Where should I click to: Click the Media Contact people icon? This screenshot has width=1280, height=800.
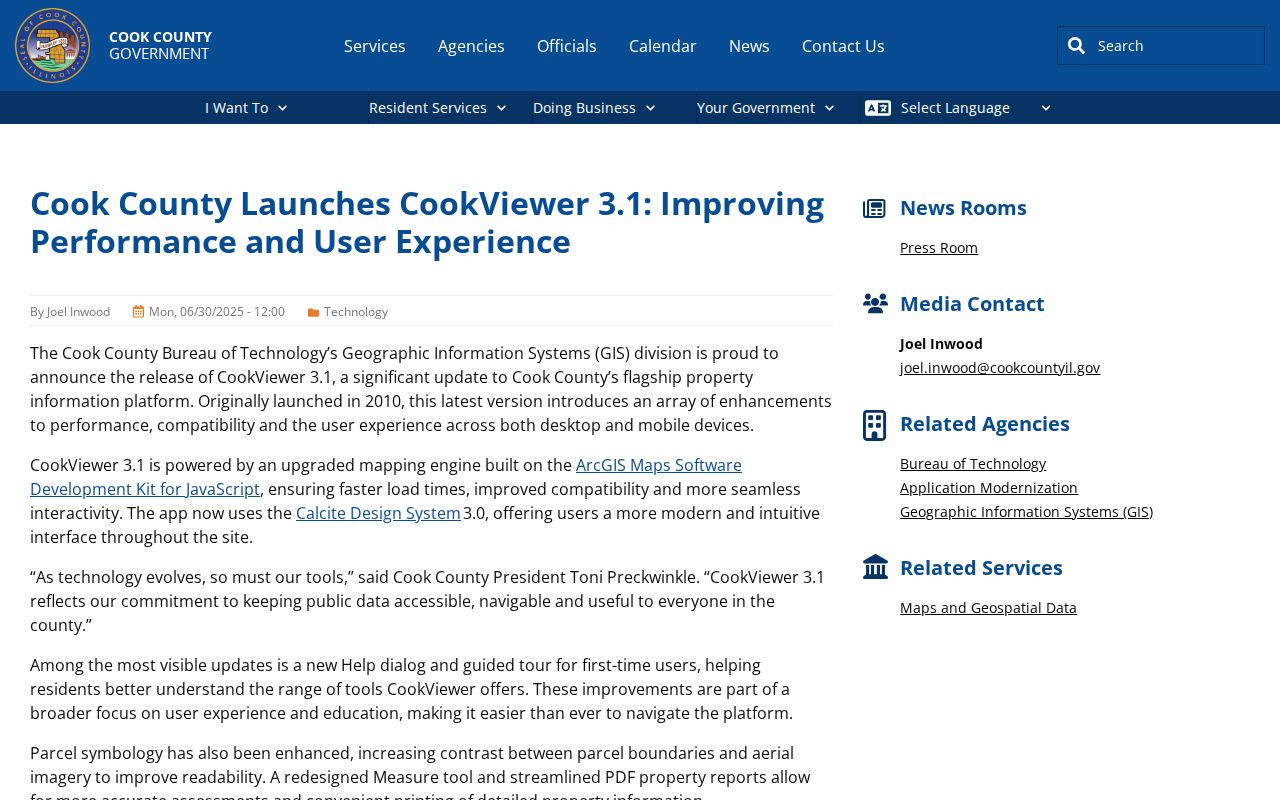pyautogui.click(x=875, y=304)
